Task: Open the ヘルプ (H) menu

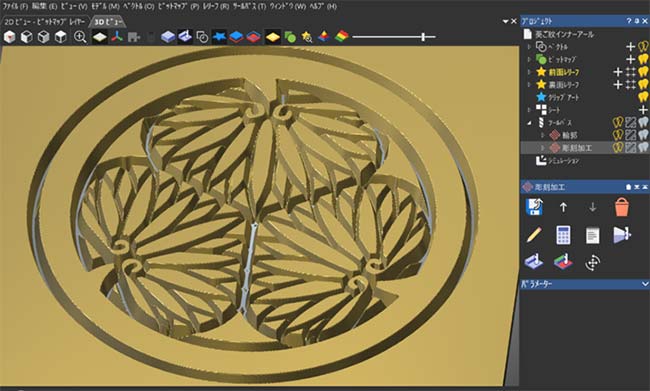Action: [323, 6]
